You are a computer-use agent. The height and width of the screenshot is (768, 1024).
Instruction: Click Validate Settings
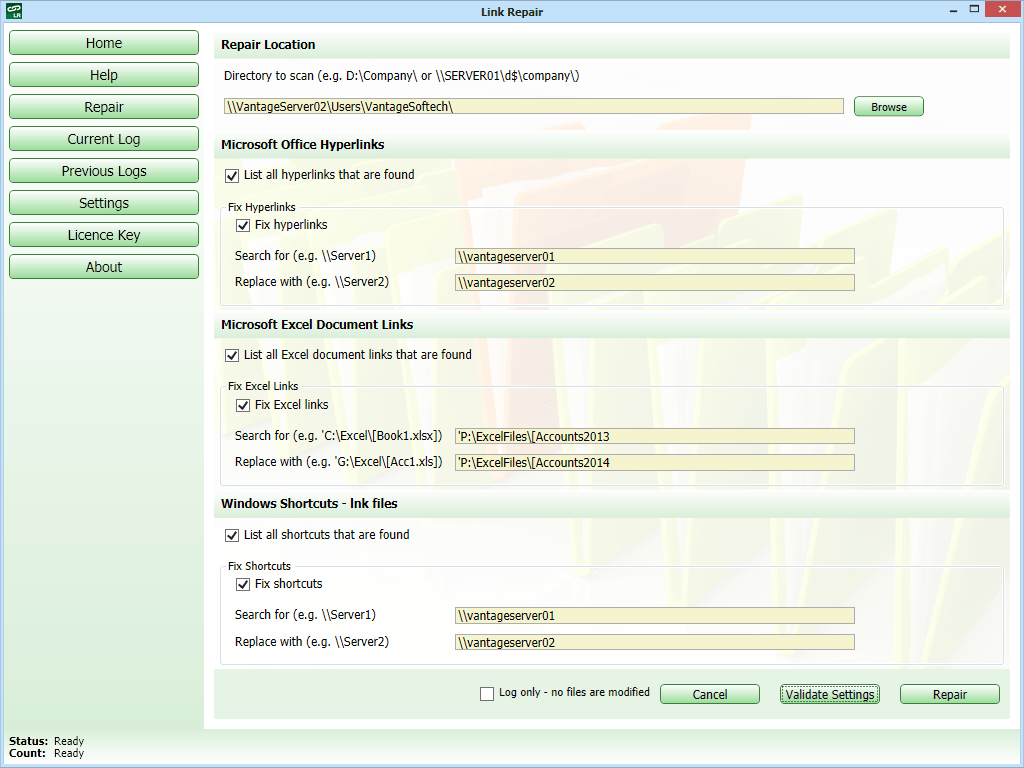(x=829, y=693)
